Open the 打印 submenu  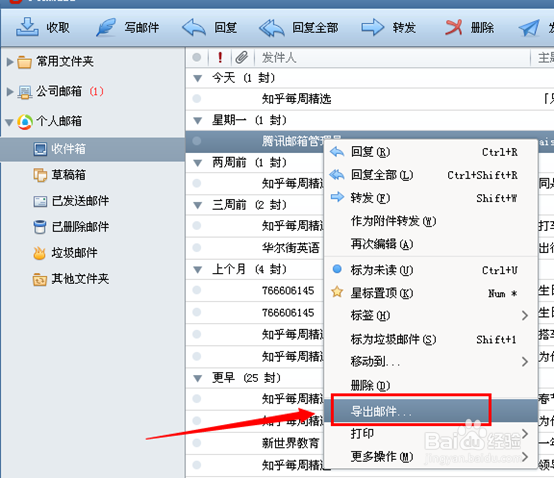431,433
